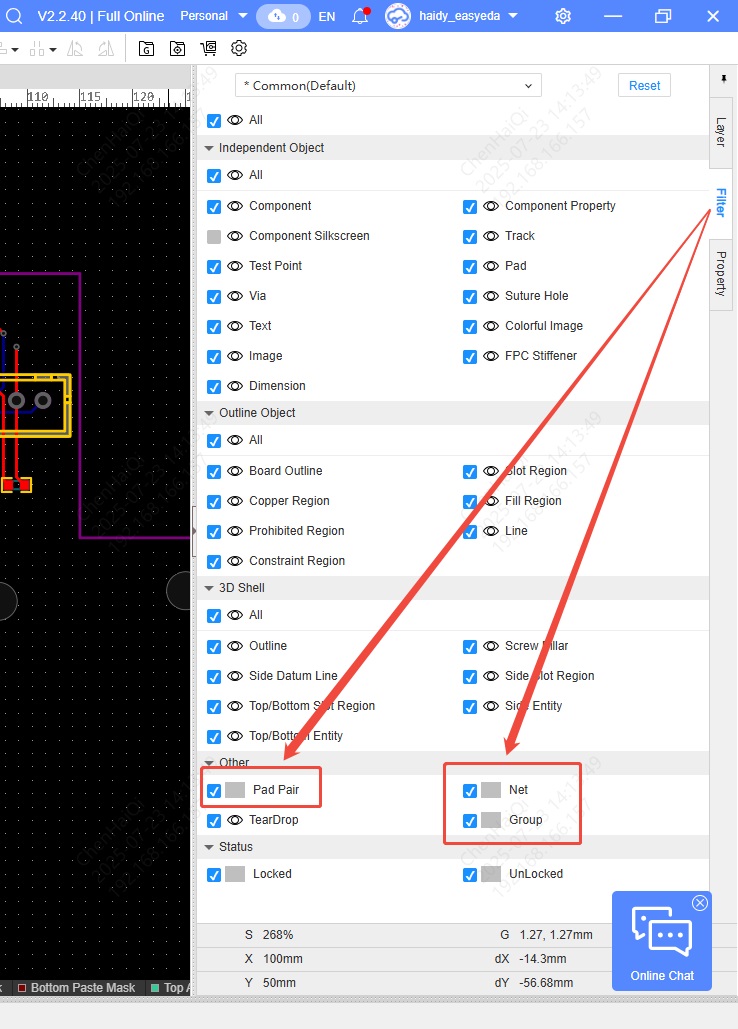Open the Online Chat widget
Image resolution: width=738 pixels, height=1029 pixels.
661,940
